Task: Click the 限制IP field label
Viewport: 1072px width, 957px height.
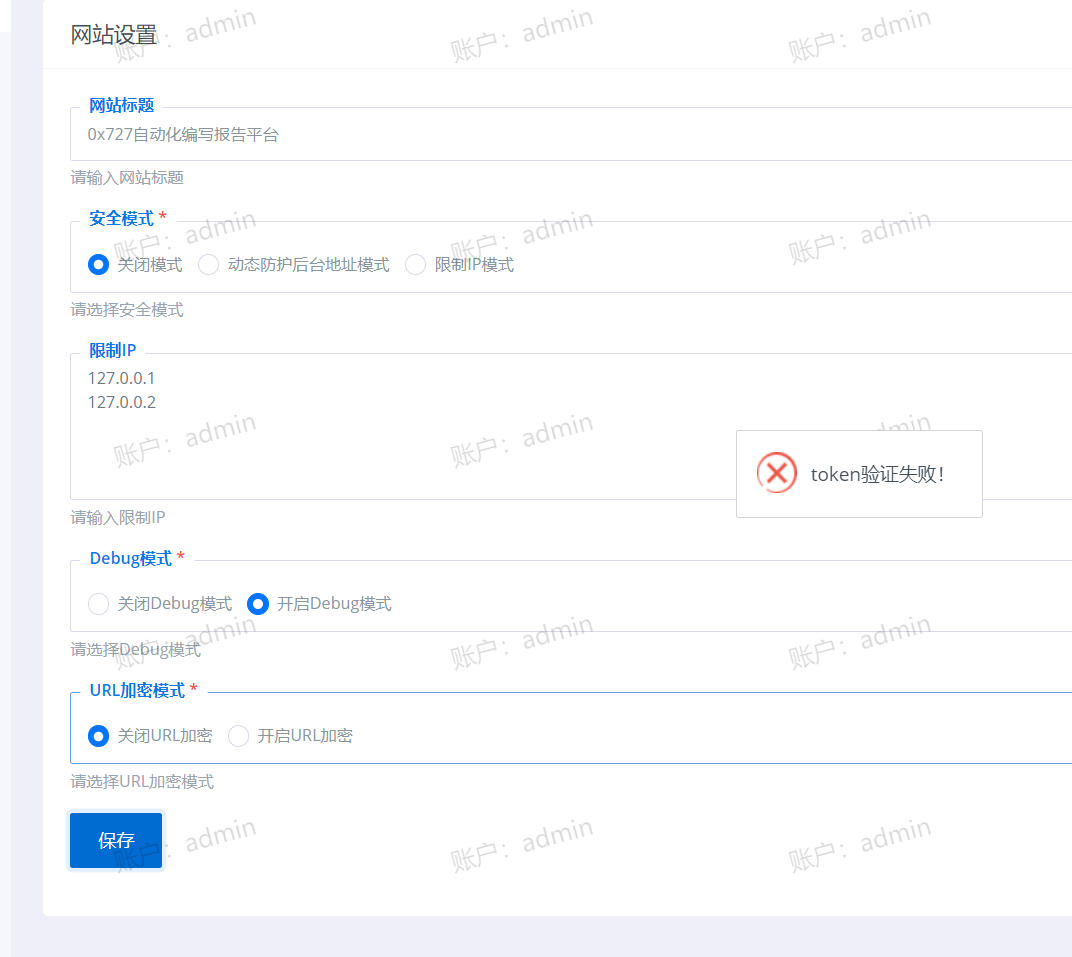Action: click(112, 350)
